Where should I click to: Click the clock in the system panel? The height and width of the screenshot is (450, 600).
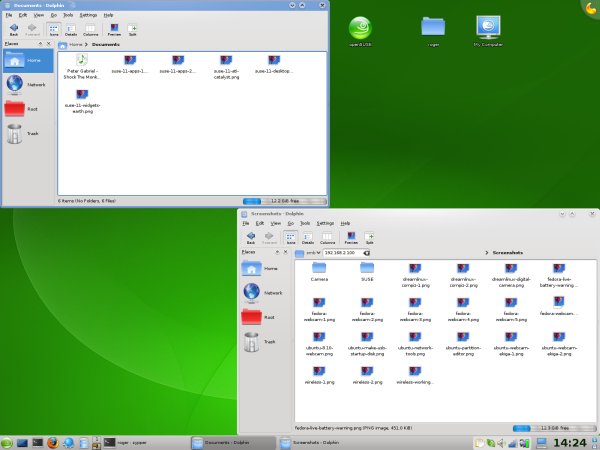tap(569, 441)
